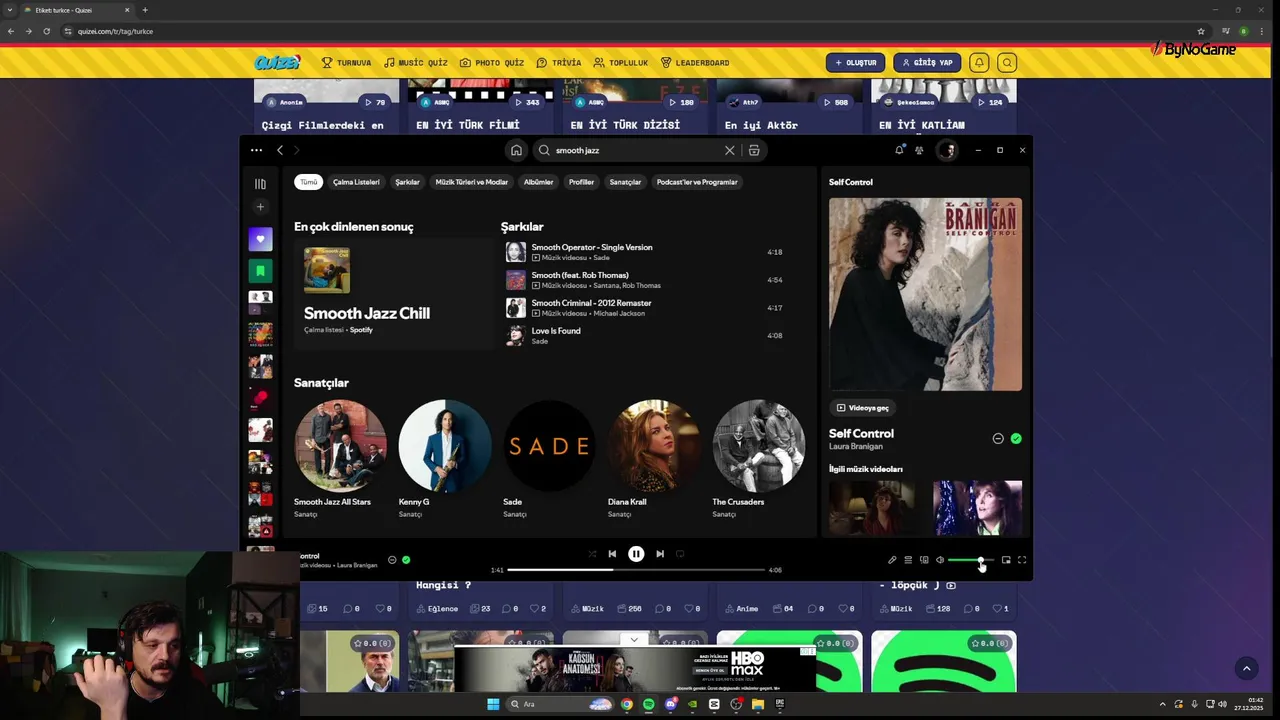Open MUSIC QUIZ in Quizei nav

415,63
